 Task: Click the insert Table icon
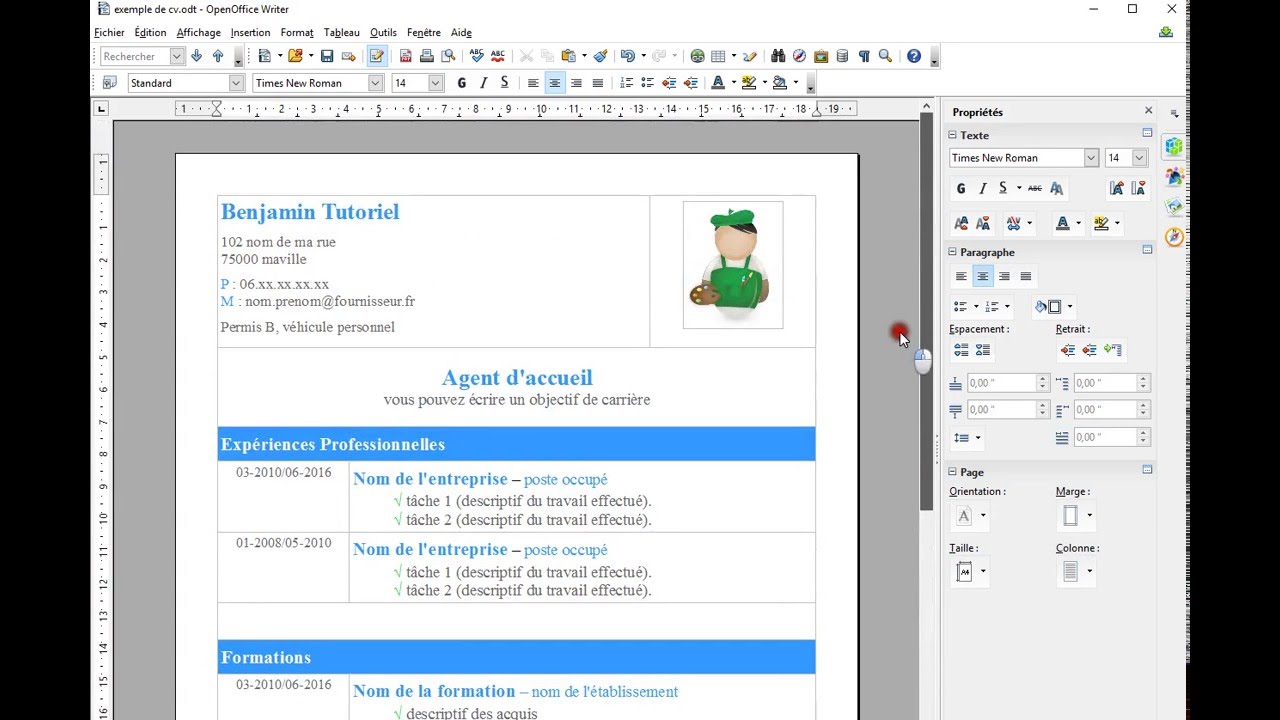(718, 56)
